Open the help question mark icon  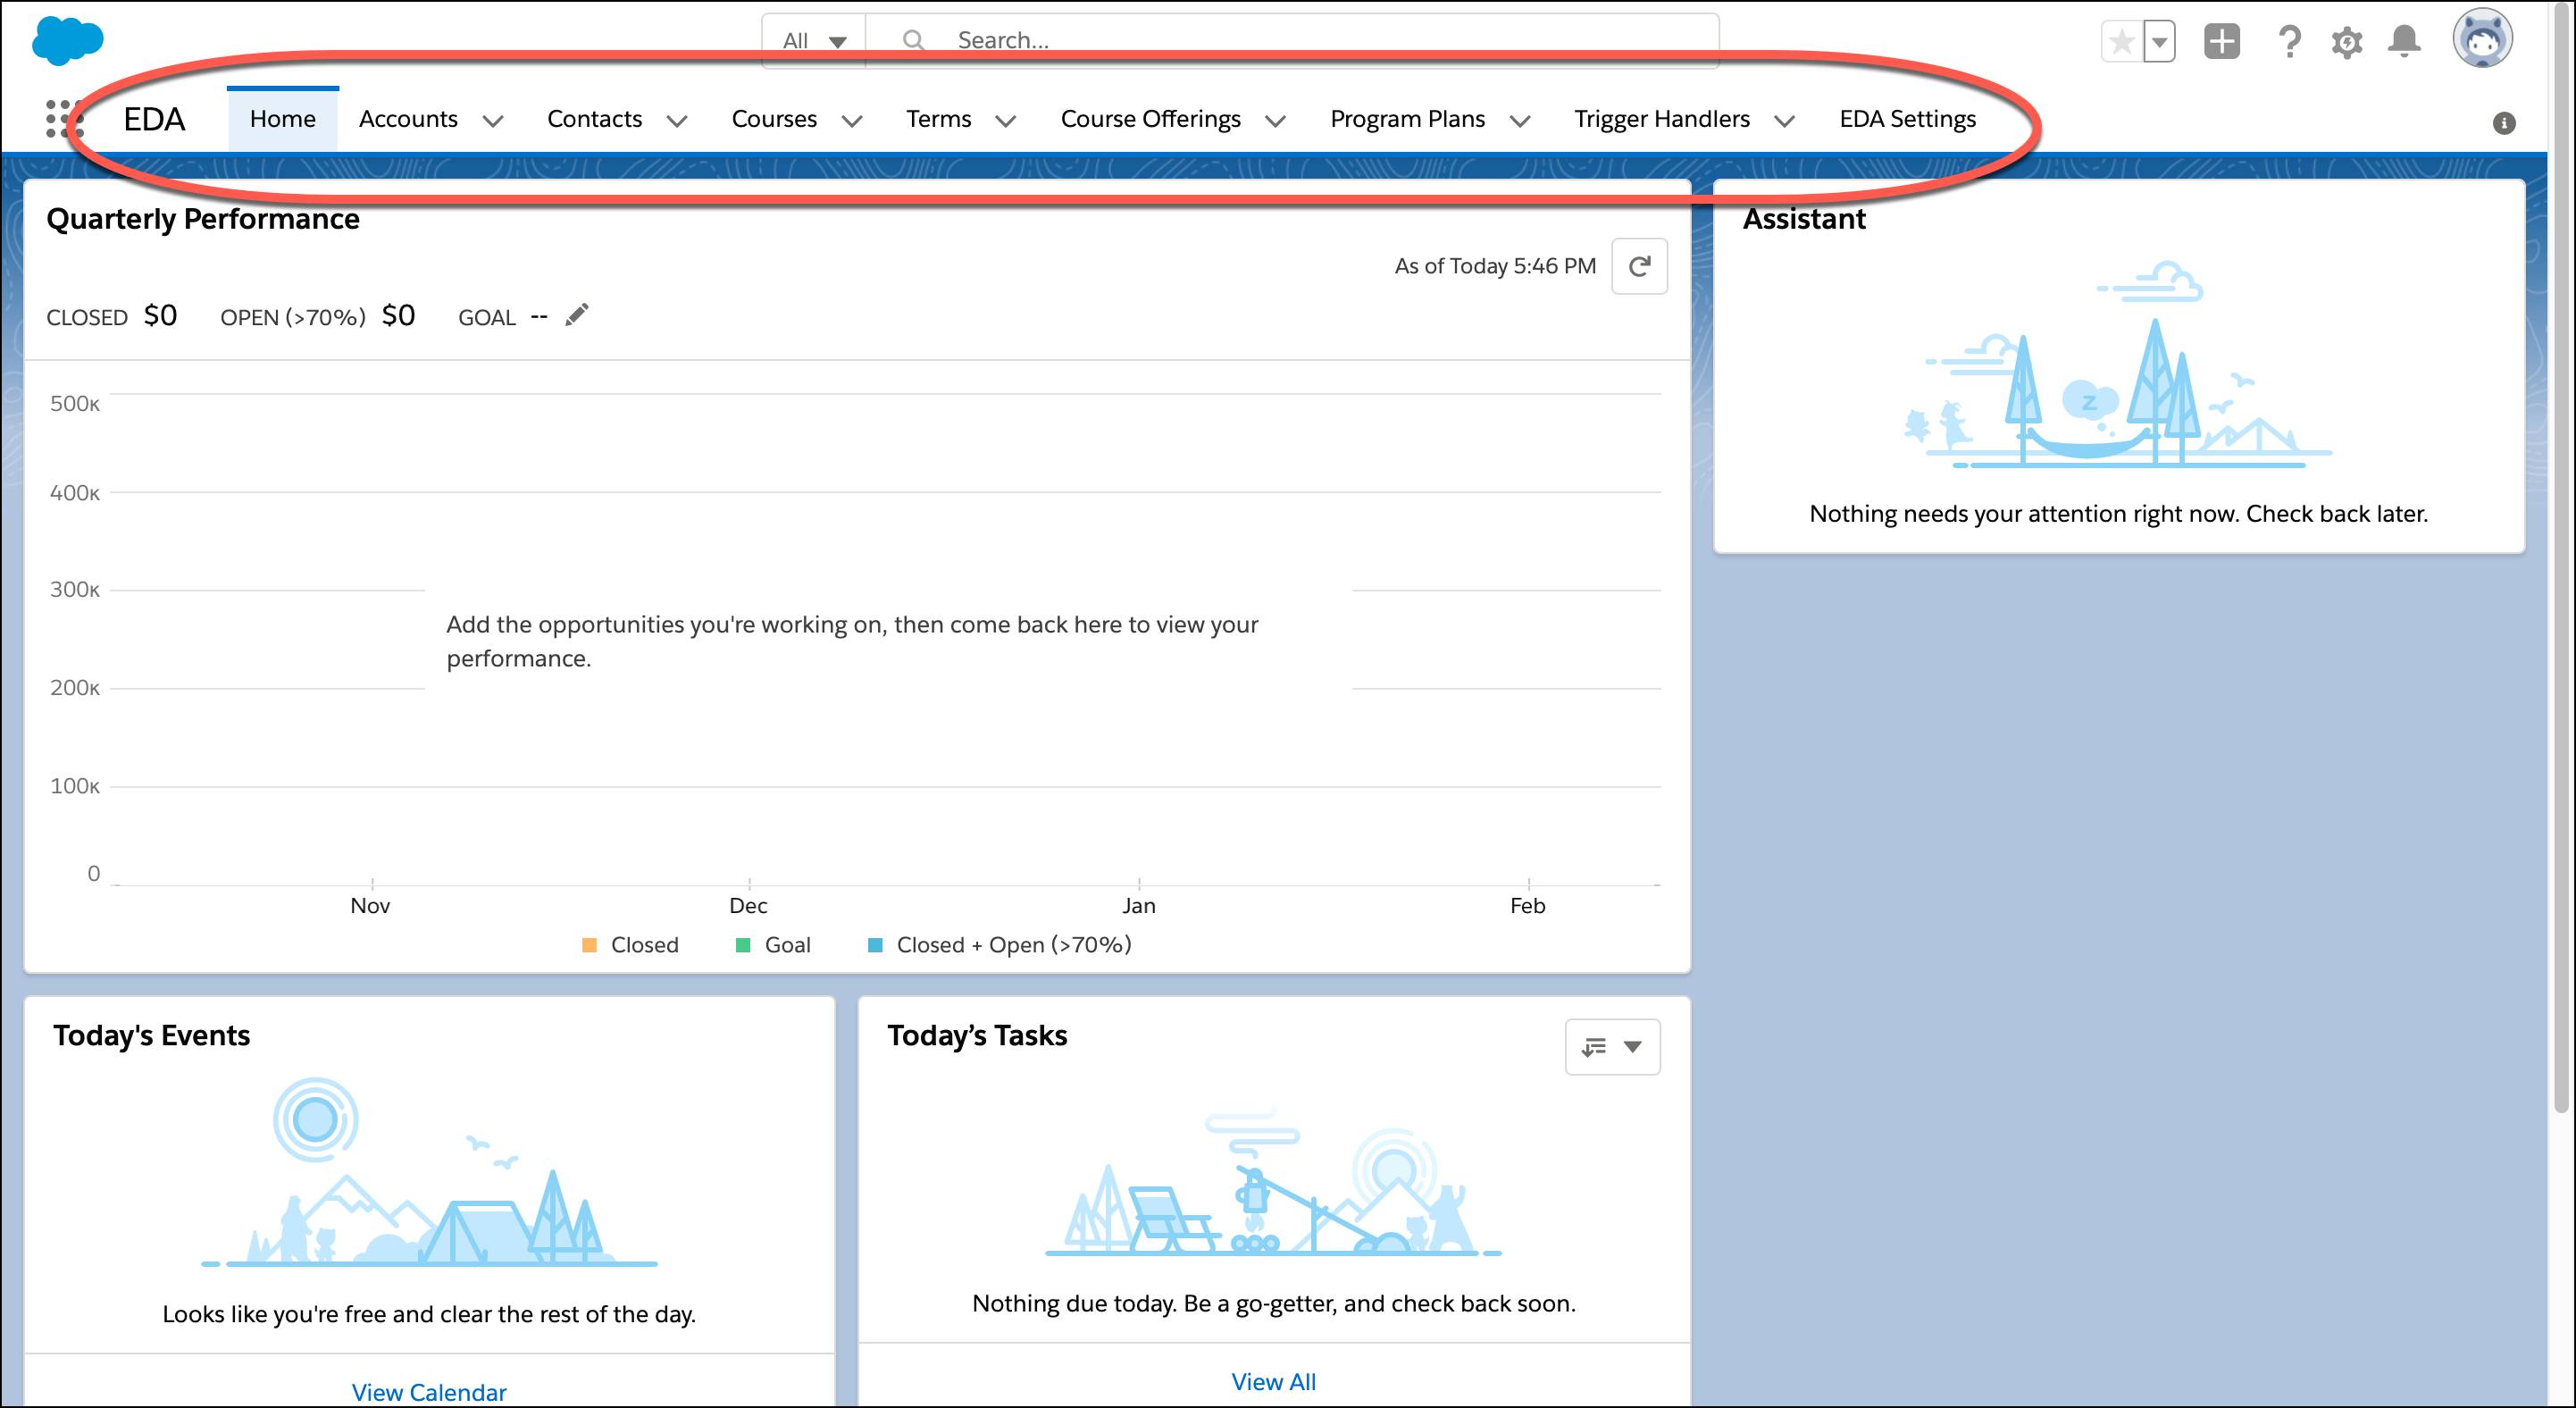point(2288,42)
